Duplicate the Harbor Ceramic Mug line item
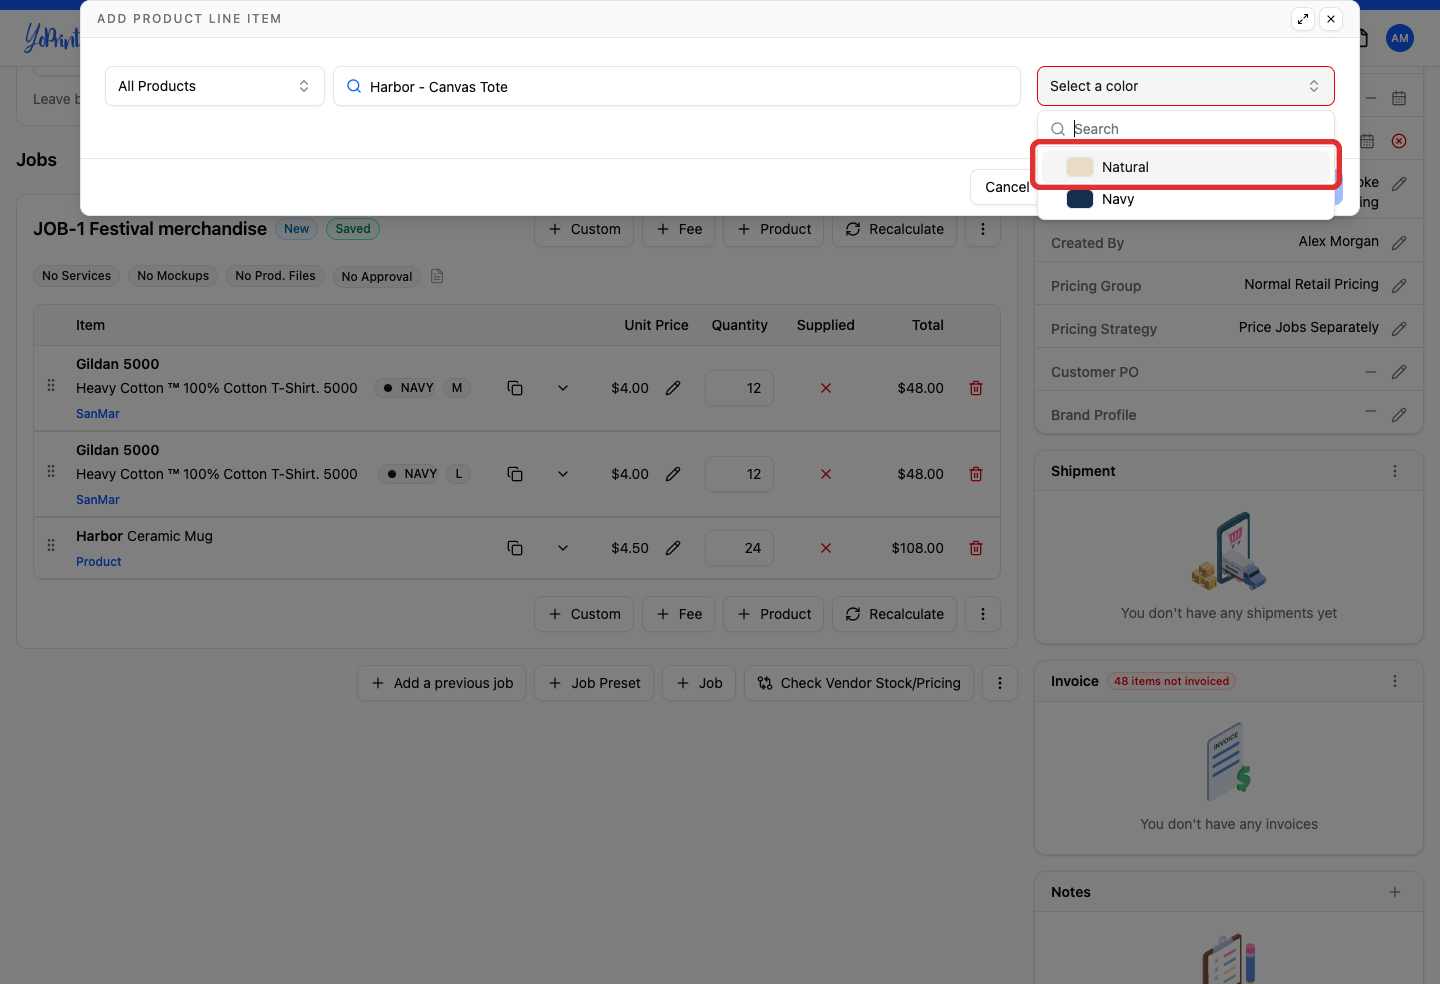 coord(515,548)
